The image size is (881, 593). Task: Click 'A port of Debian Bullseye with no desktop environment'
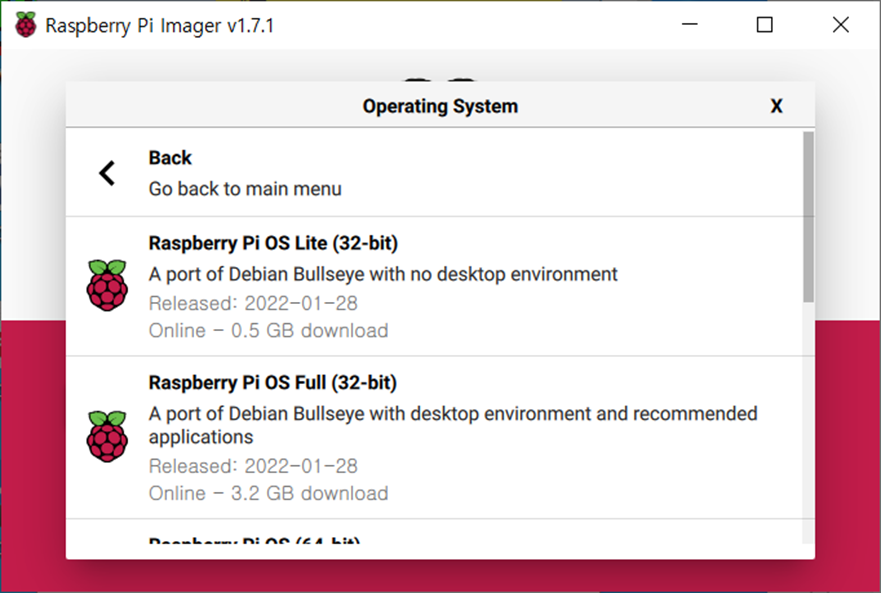coord(383,274)
